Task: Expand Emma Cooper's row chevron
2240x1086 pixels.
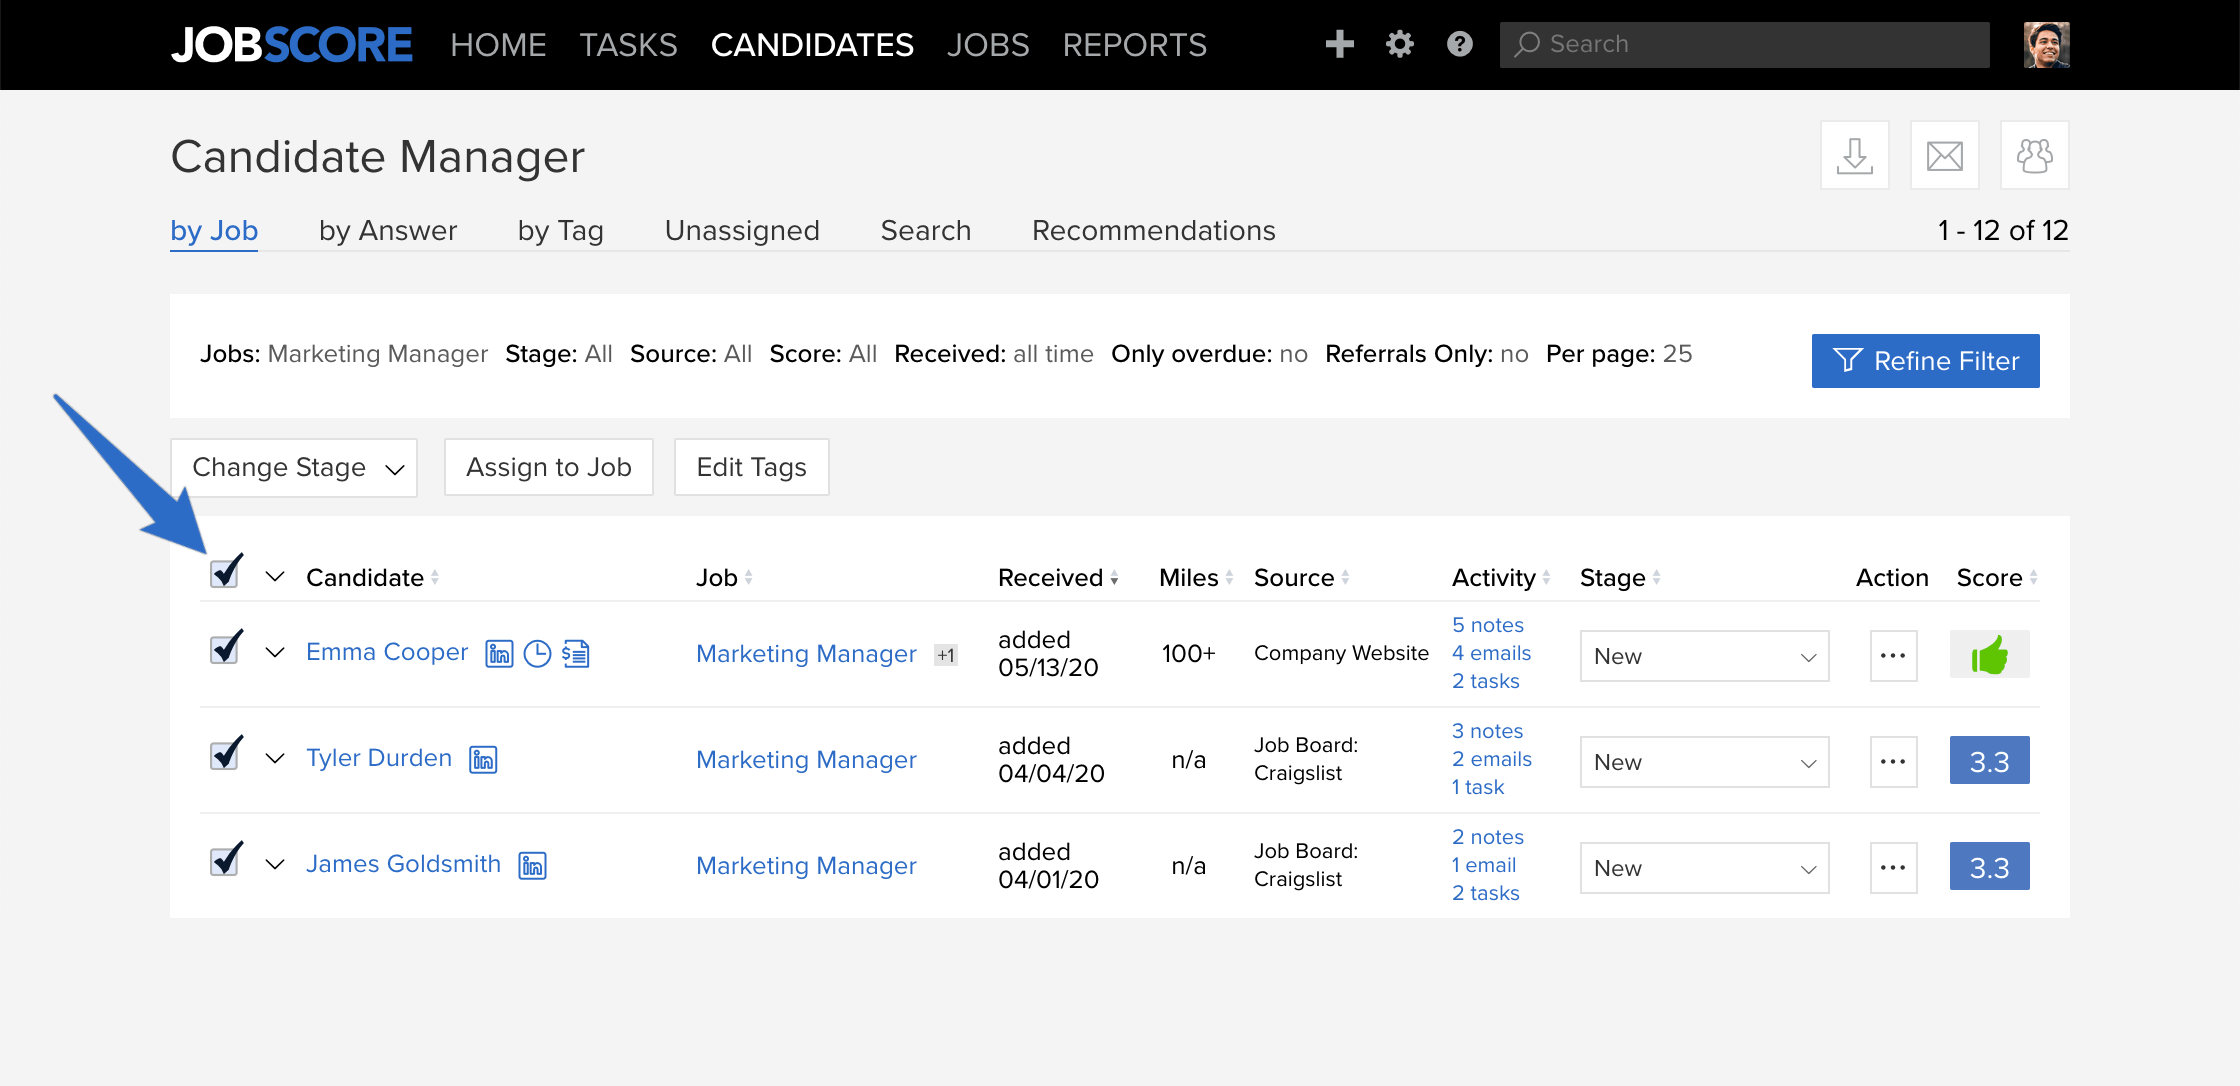Action: (275, 653)
